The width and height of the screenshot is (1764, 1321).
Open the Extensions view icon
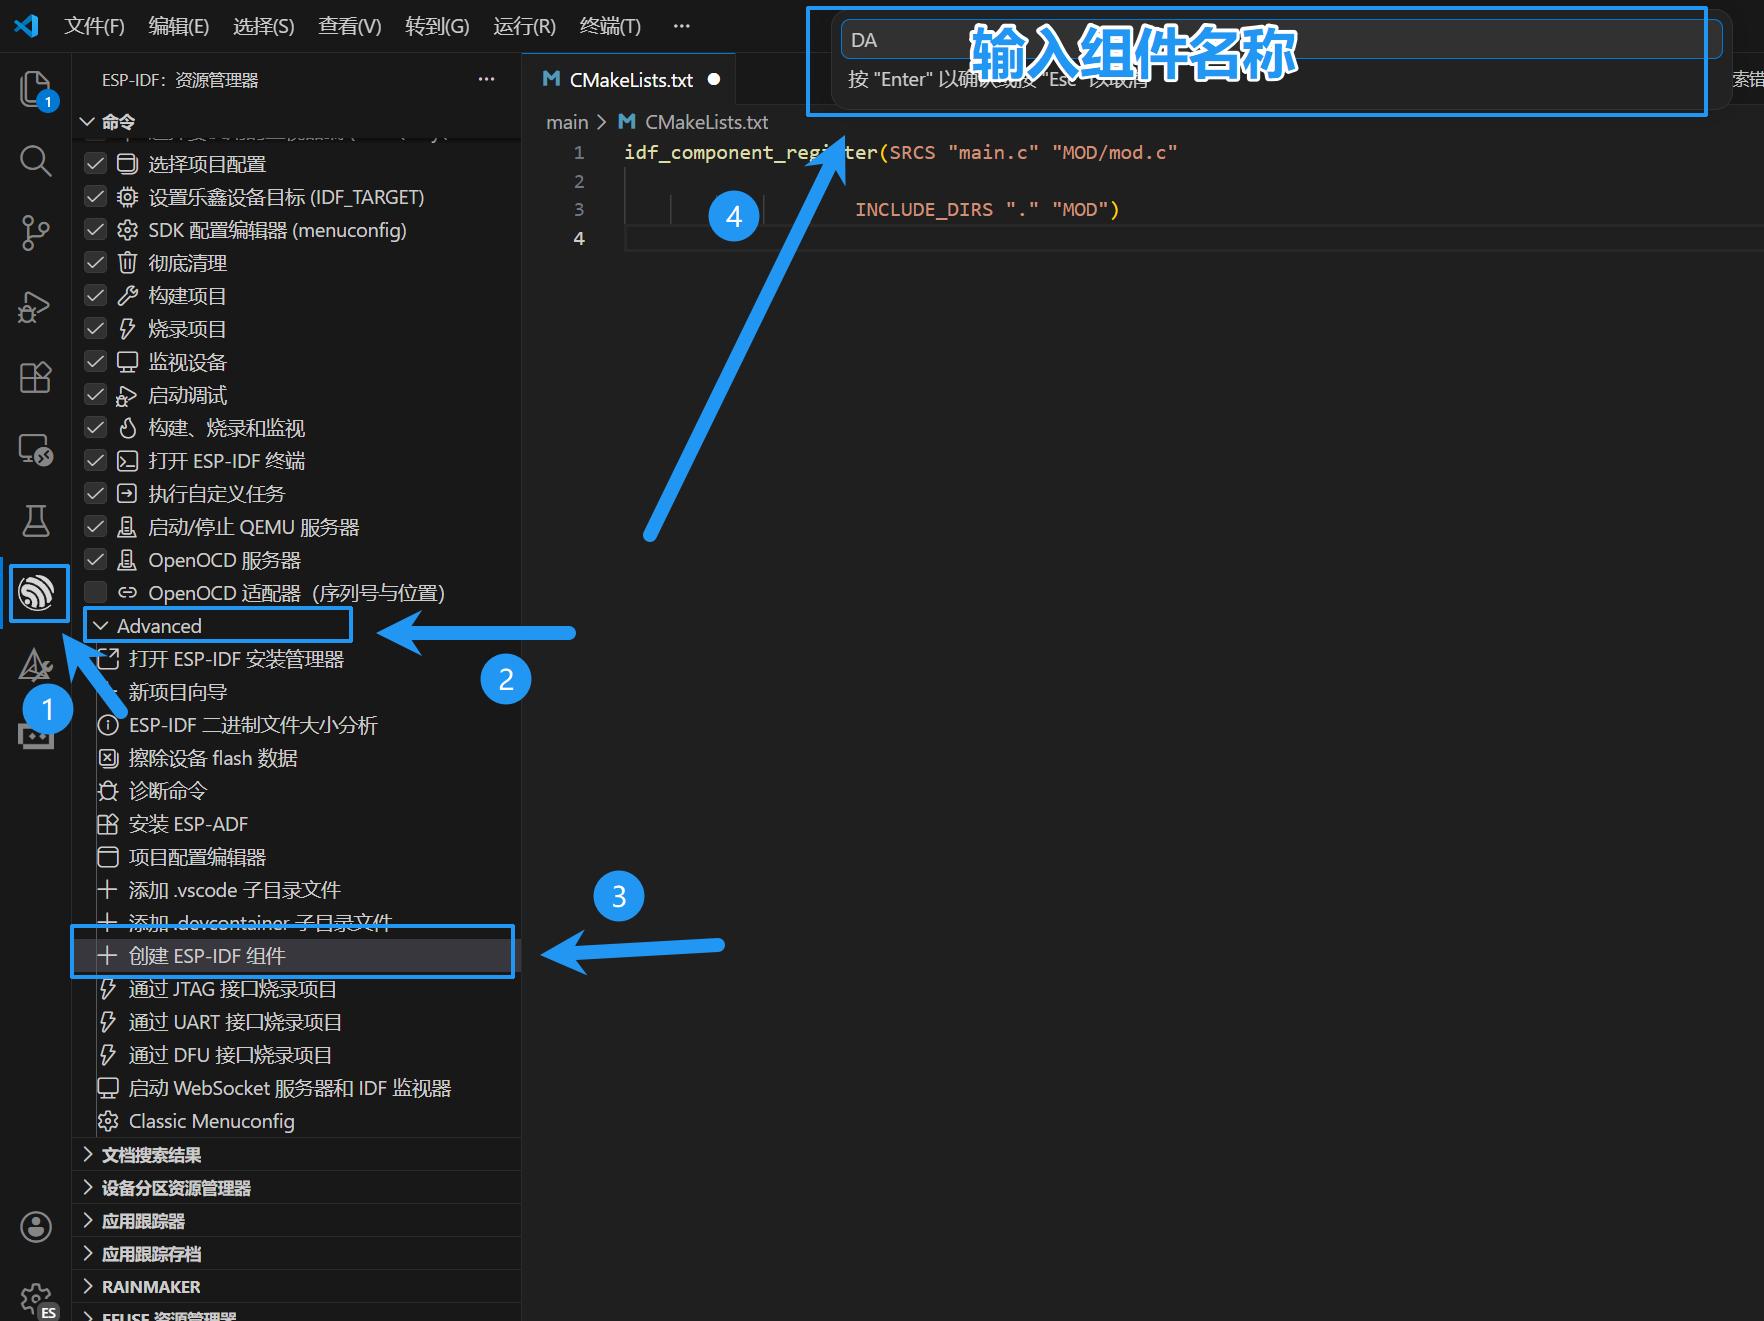(x=36, y=377)
